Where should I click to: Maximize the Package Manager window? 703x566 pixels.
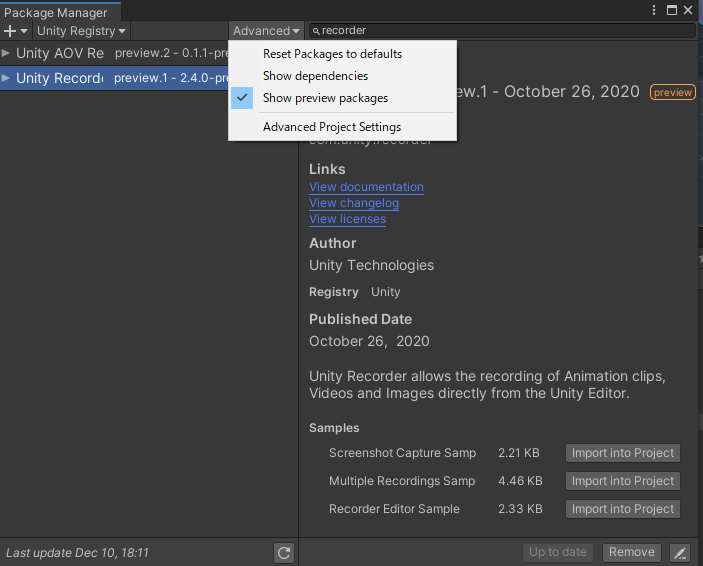(x=671, y=10)
